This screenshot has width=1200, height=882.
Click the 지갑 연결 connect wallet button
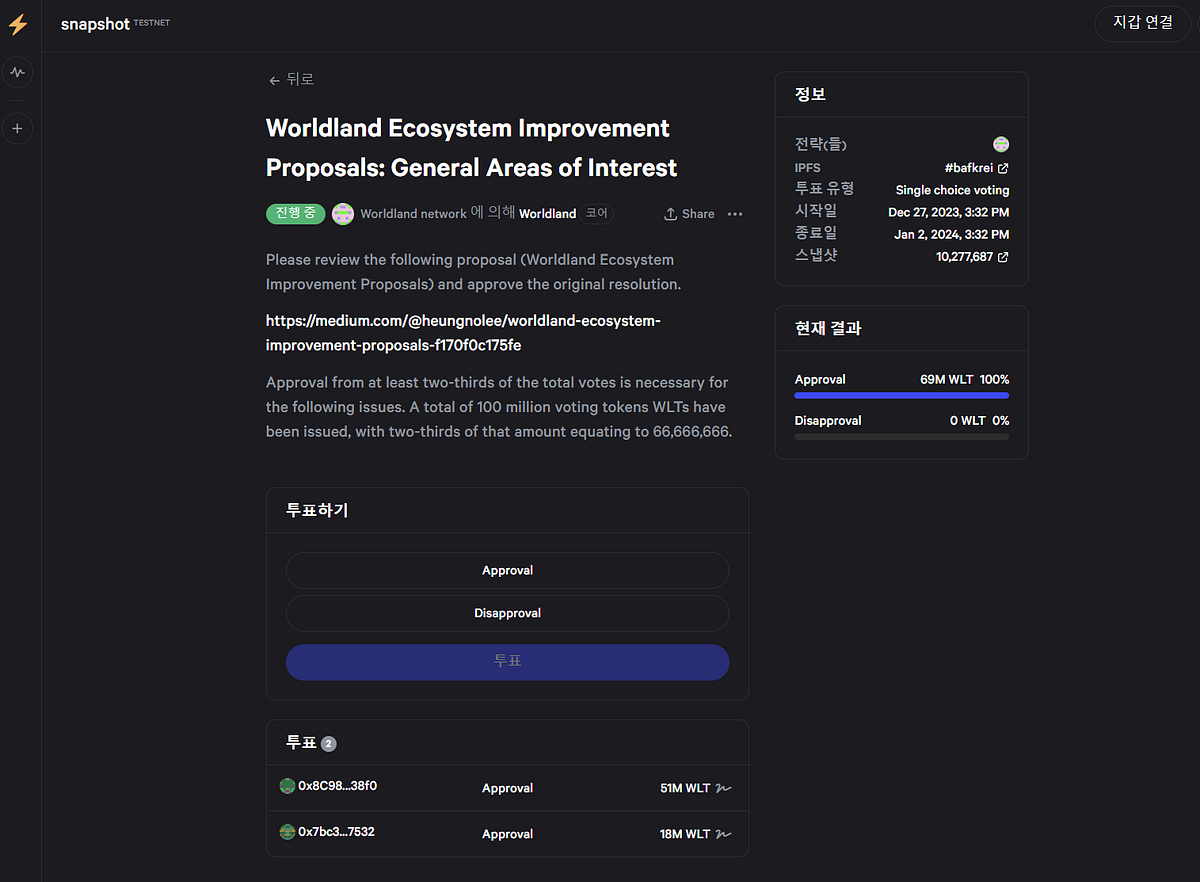1143,22
